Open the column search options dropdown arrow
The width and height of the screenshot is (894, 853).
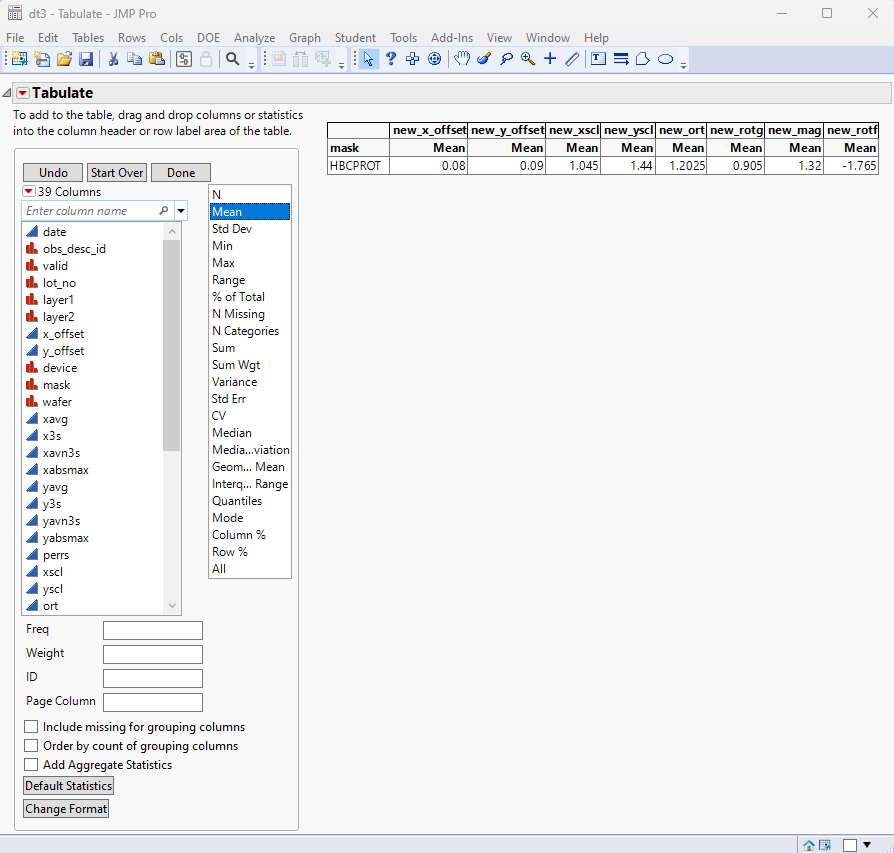tap(181, 211)
